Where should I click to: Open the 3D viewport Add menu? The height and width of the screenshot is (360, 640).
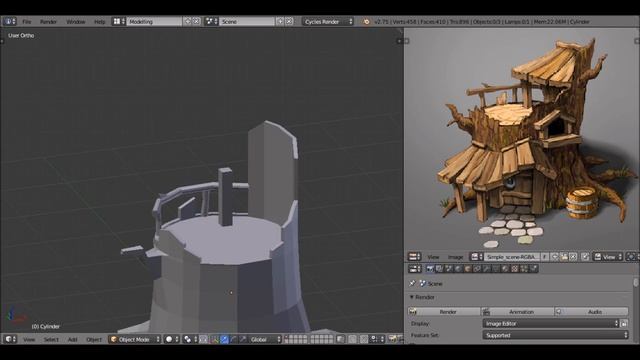[72, 340]
